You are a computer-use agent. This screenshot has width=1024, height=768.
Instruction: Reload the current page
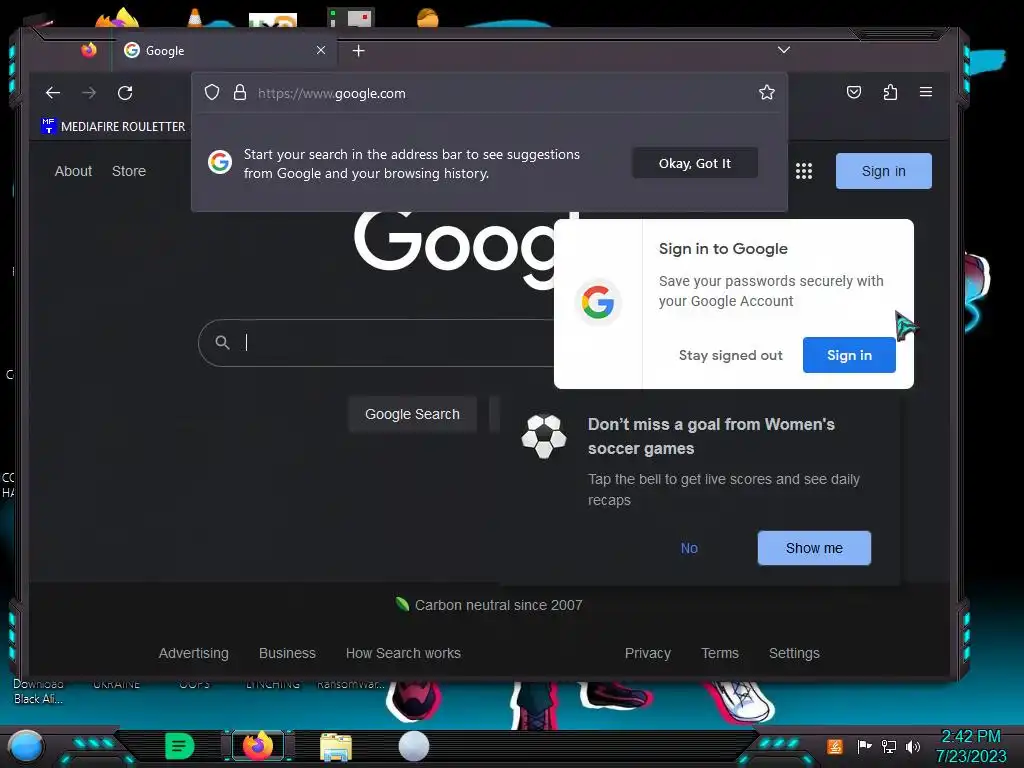[x=125, y=93]
